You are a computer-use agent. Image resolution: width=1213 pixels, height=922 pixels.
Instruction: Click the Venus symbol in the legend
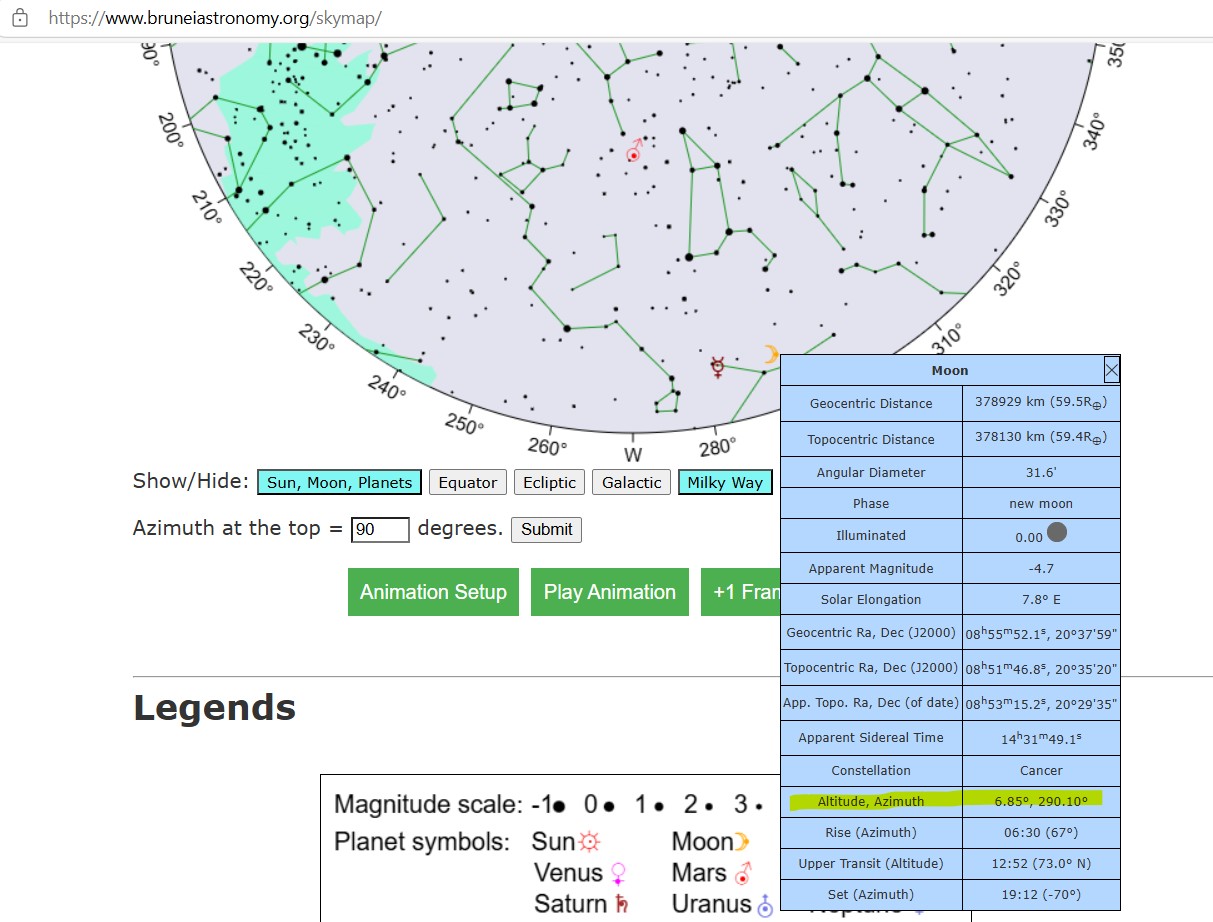pyautogui.click(x=619, y=873)
